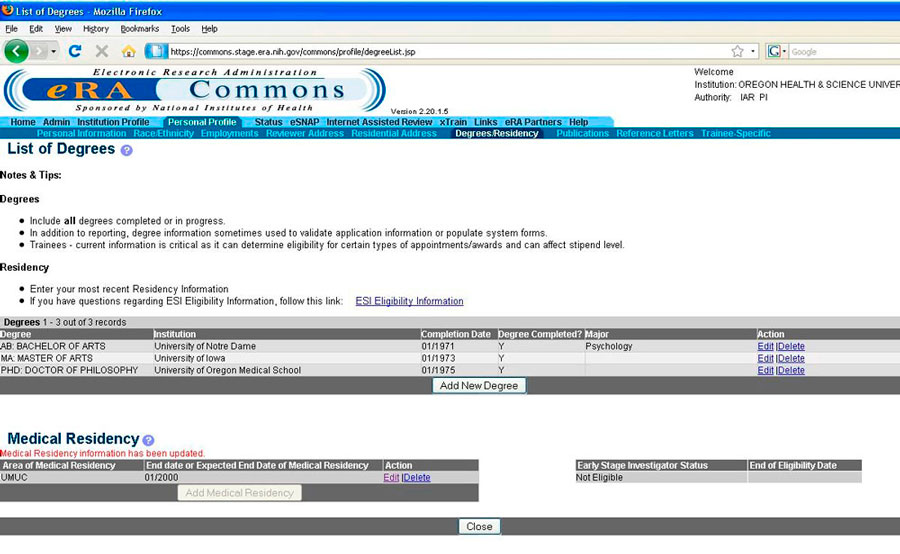
Task: Go to the home page icon
Action: 129,51
